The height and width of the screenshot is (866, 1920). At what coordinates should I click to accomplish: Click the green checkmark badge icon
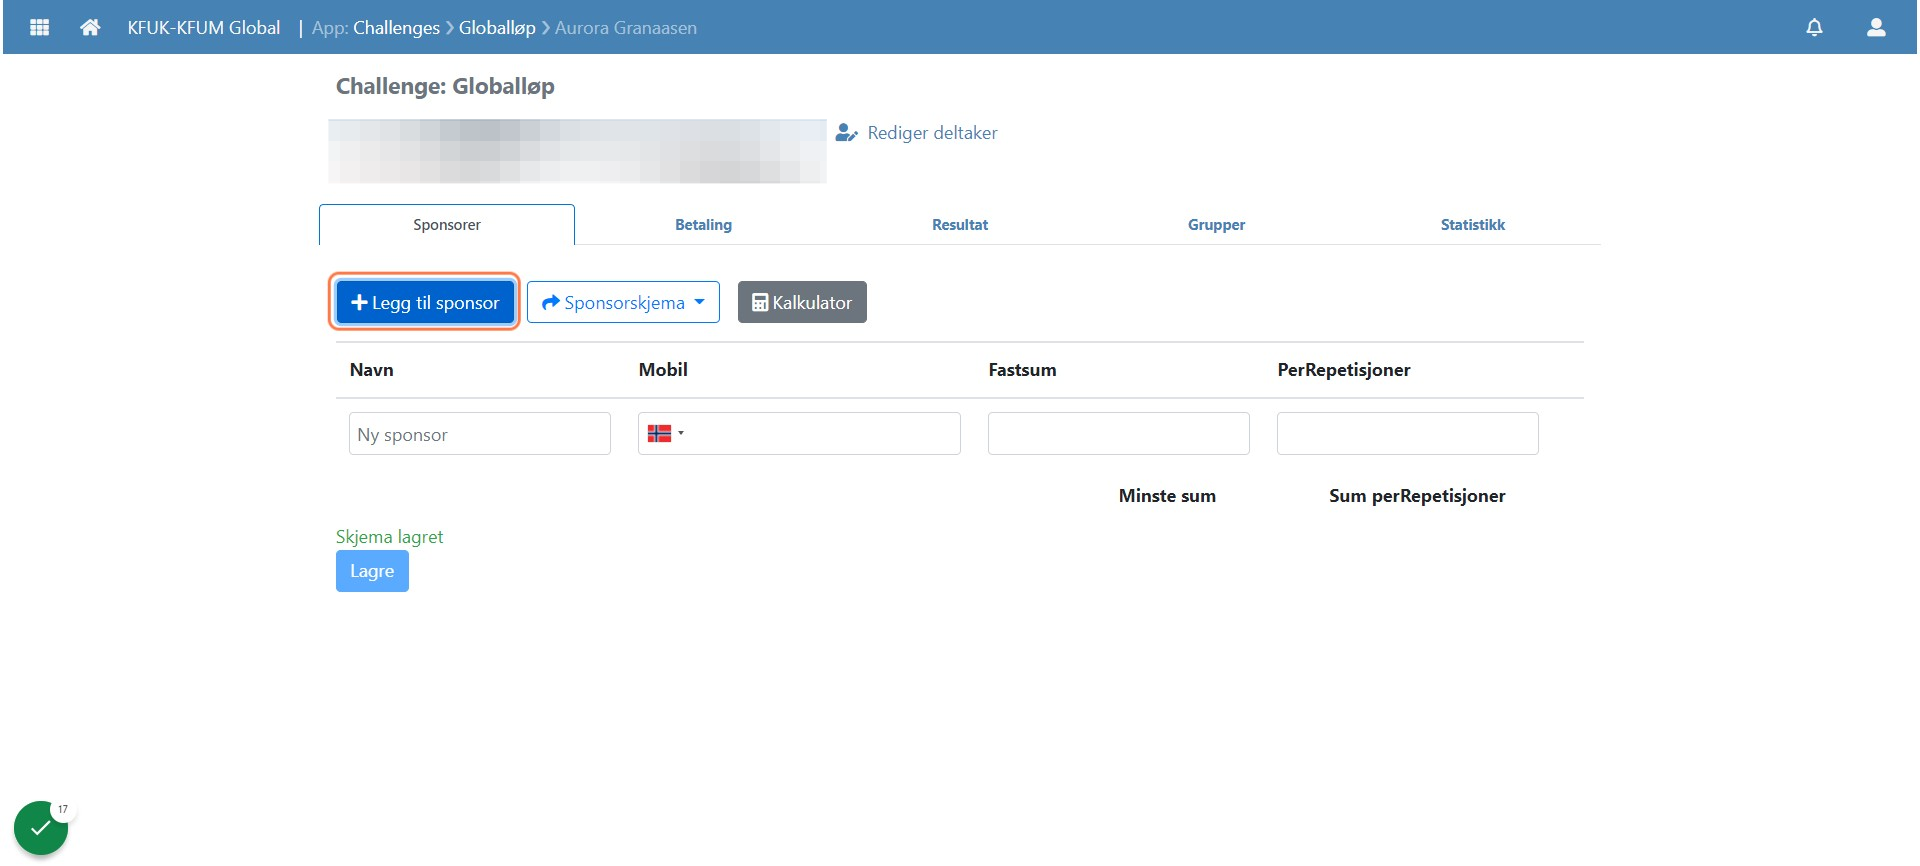pyautogui.click(x=40, y=828)
